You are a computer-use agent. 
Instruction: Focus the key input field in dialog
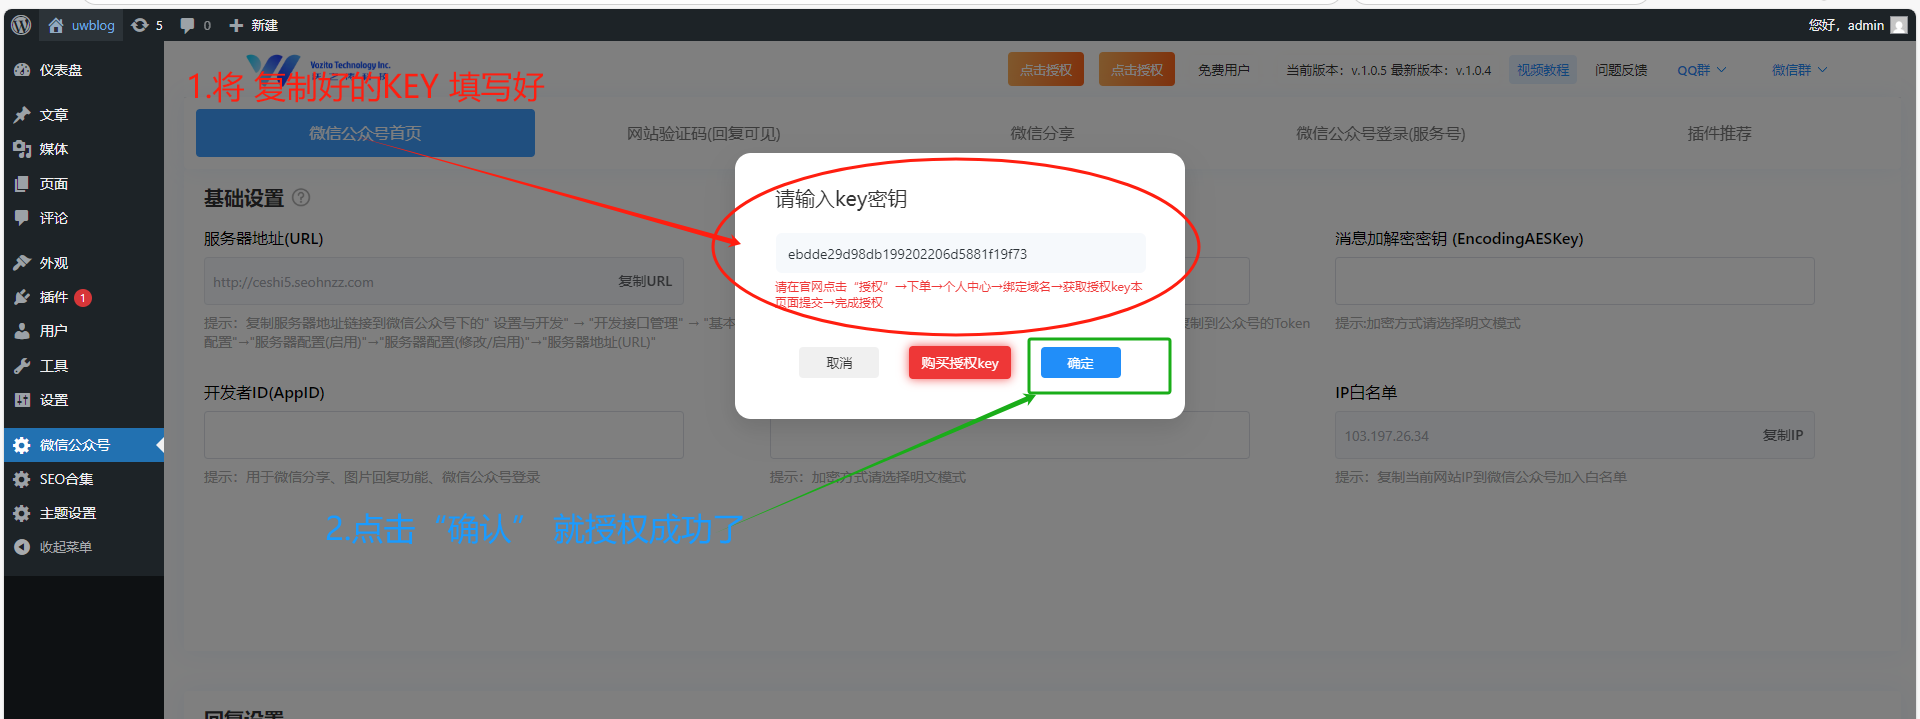click(x=960, y=253)
